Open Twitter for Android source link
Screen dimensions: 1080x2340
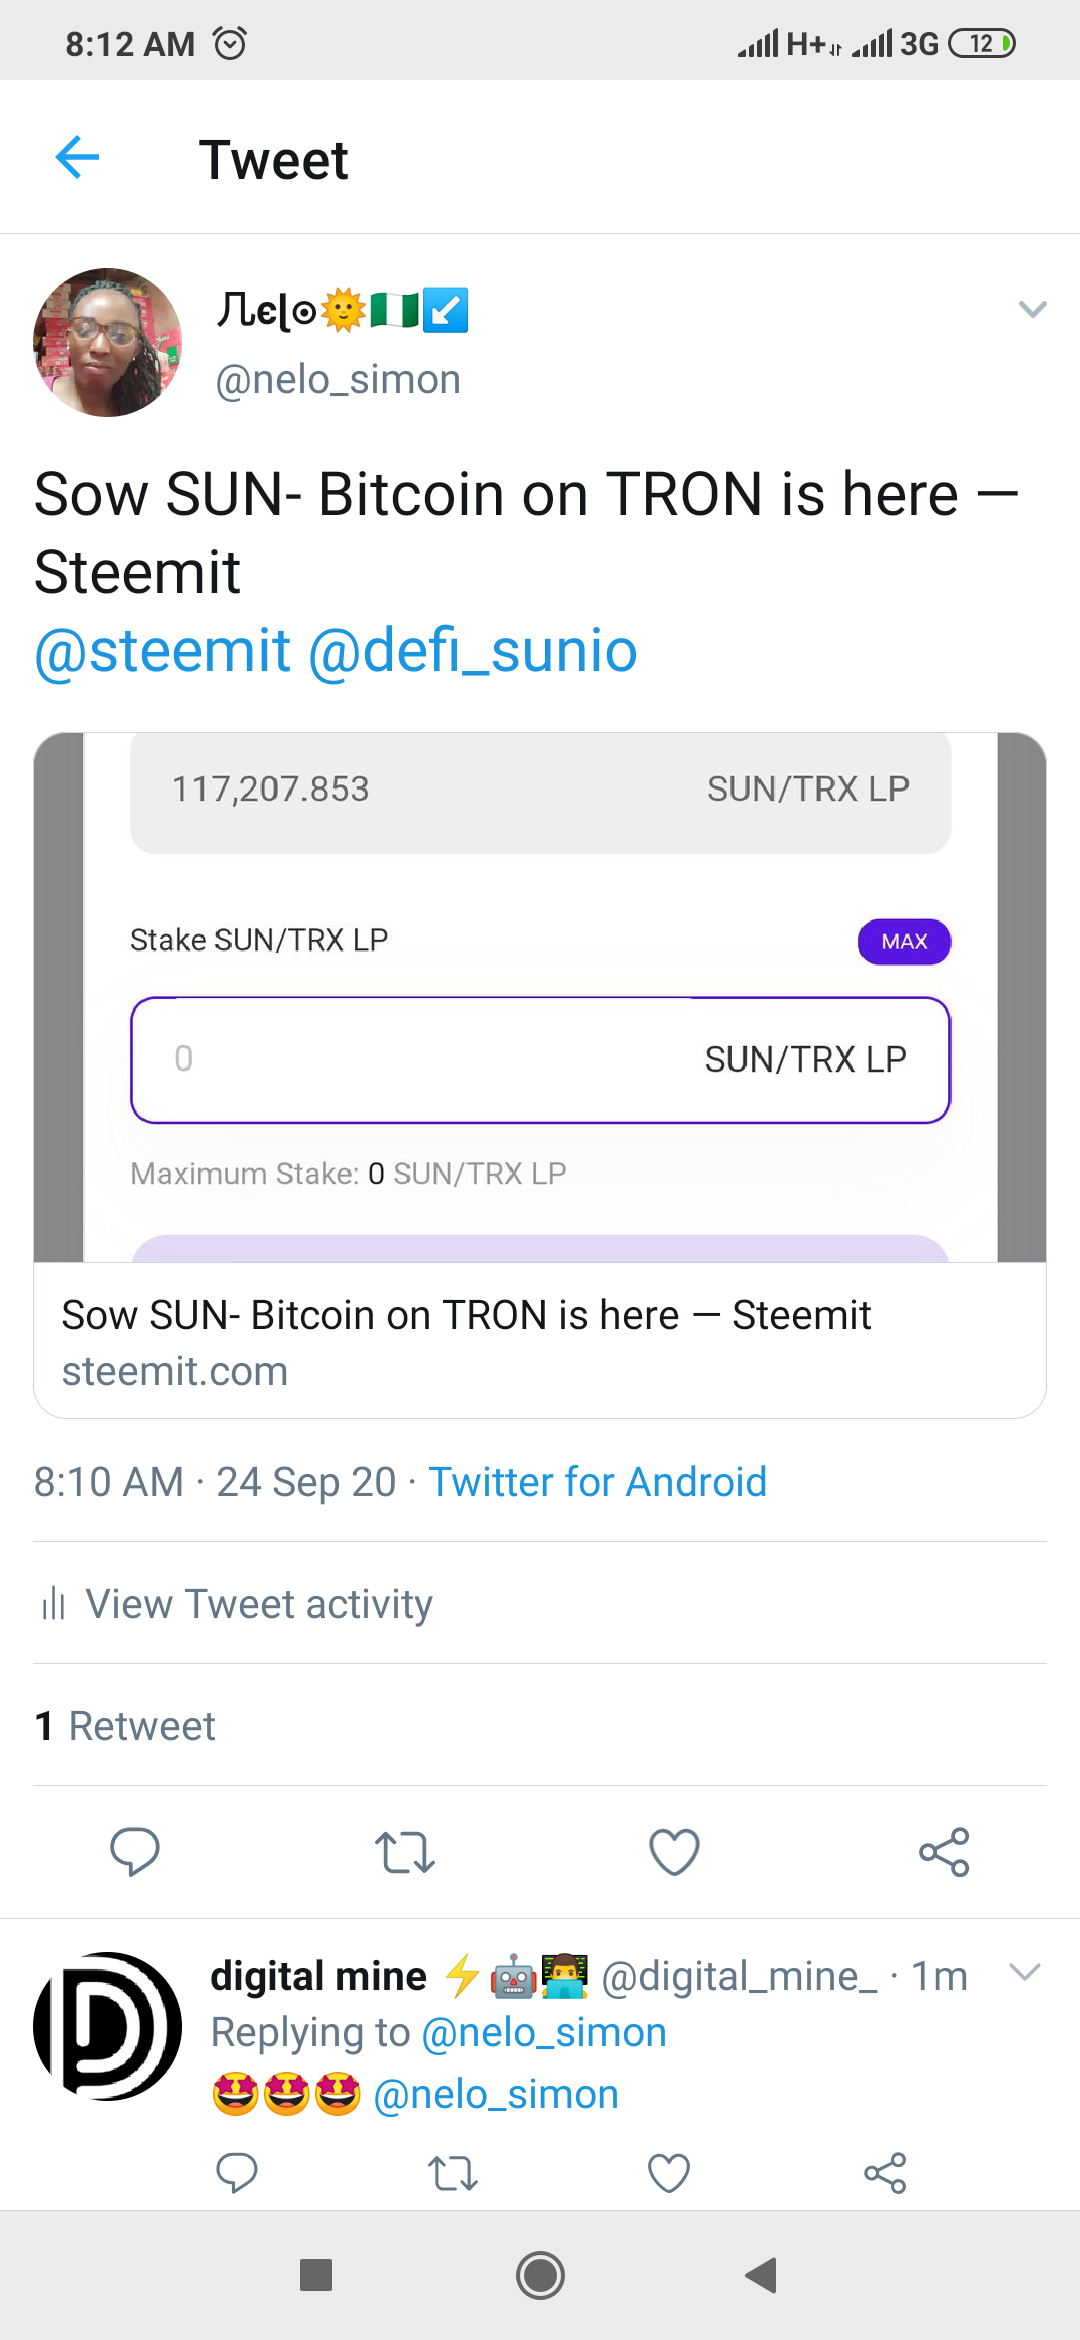(597, 1482)
